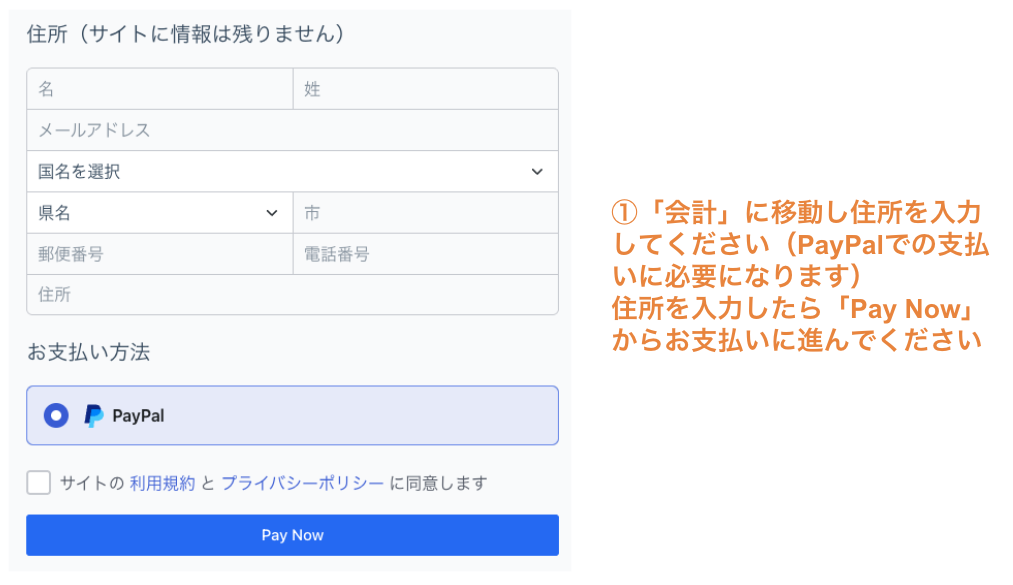Click the 電話番号 phone number field
This screenshot has height=585, width=1013.
(x=426, y=254)
